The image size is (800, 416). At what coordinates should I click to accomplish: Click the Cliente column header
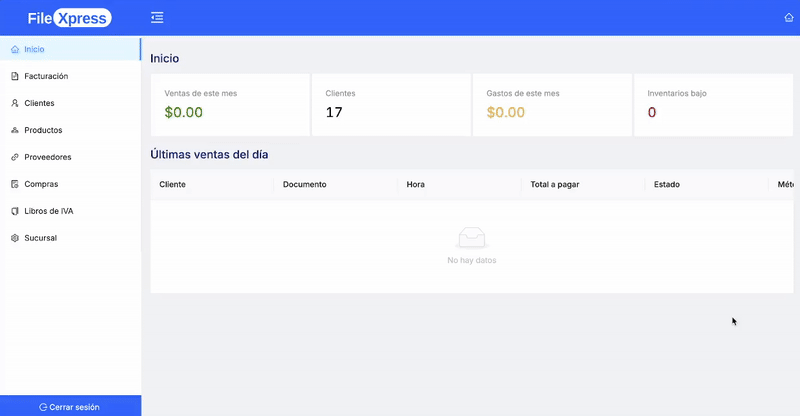coord(212,184)
